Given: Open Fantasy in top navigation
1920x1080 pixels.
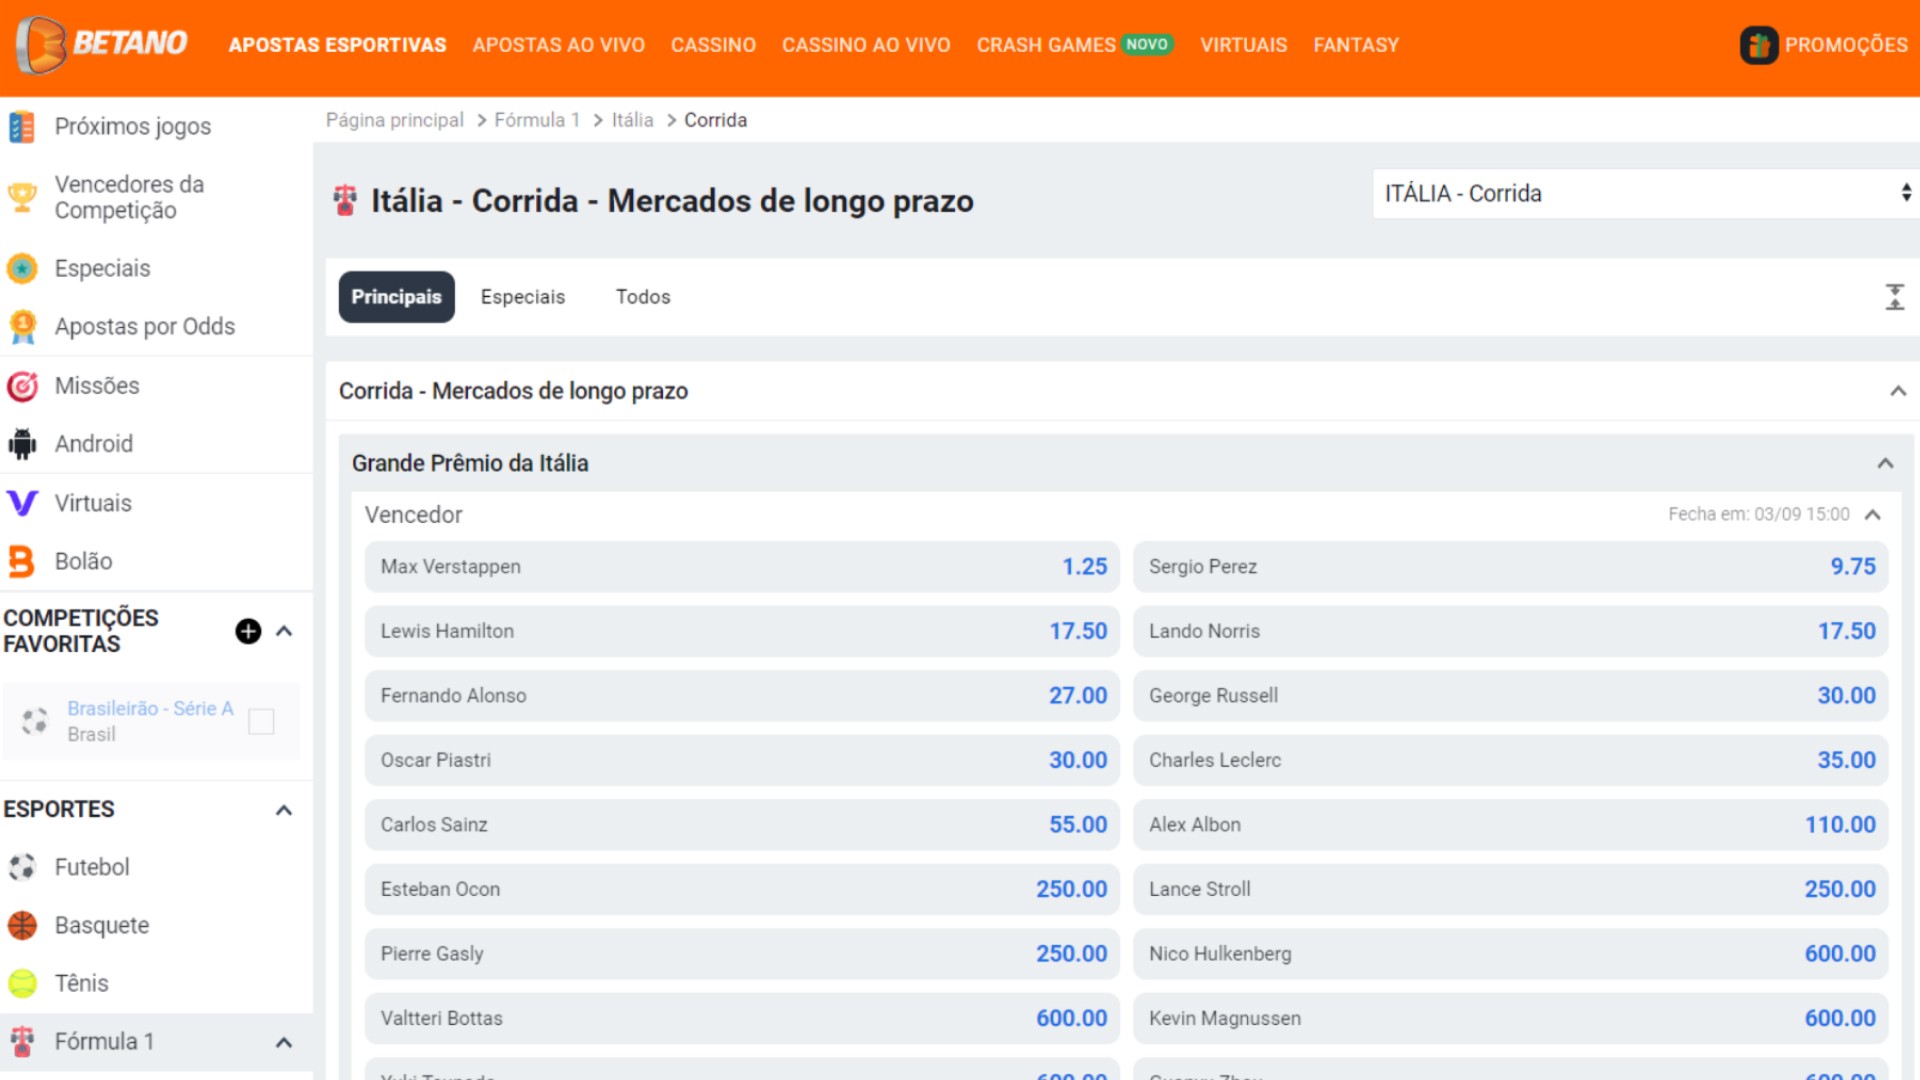Looking at the screenshot, I should tap(1355, 45).
